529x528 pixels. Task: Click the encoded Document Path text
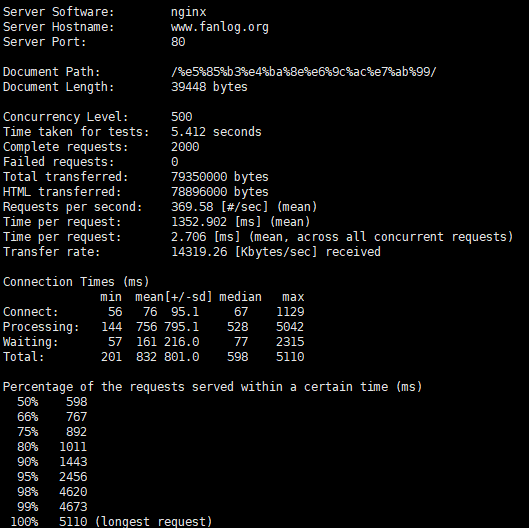(304, 72)
